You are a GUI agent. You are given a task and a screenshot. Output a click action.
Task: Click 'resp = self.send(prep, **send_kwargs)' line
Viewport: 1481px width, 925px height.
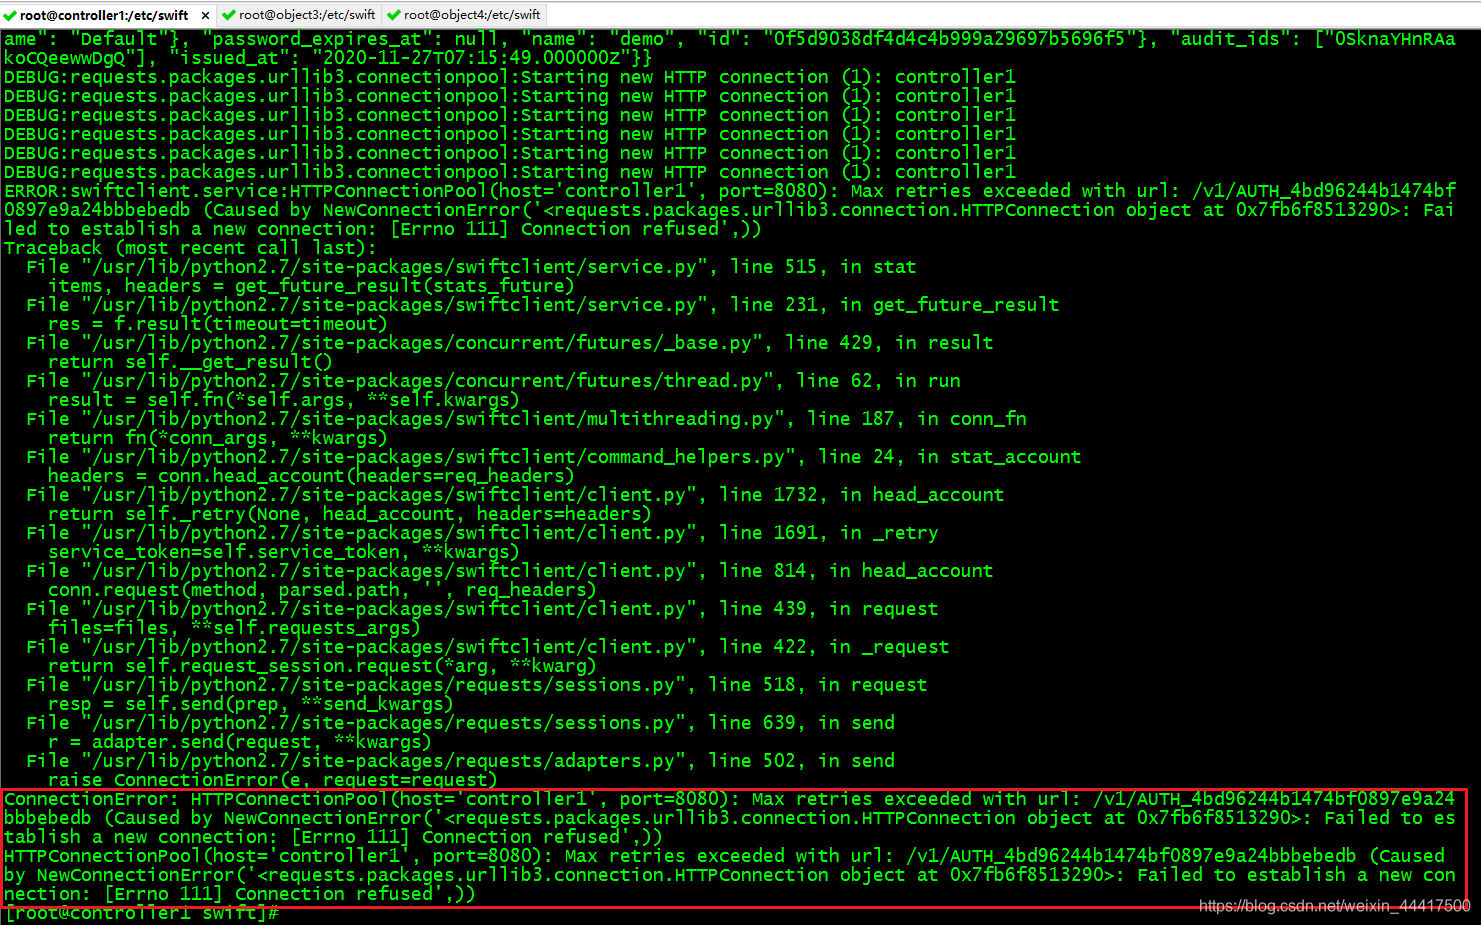(251, 704)
